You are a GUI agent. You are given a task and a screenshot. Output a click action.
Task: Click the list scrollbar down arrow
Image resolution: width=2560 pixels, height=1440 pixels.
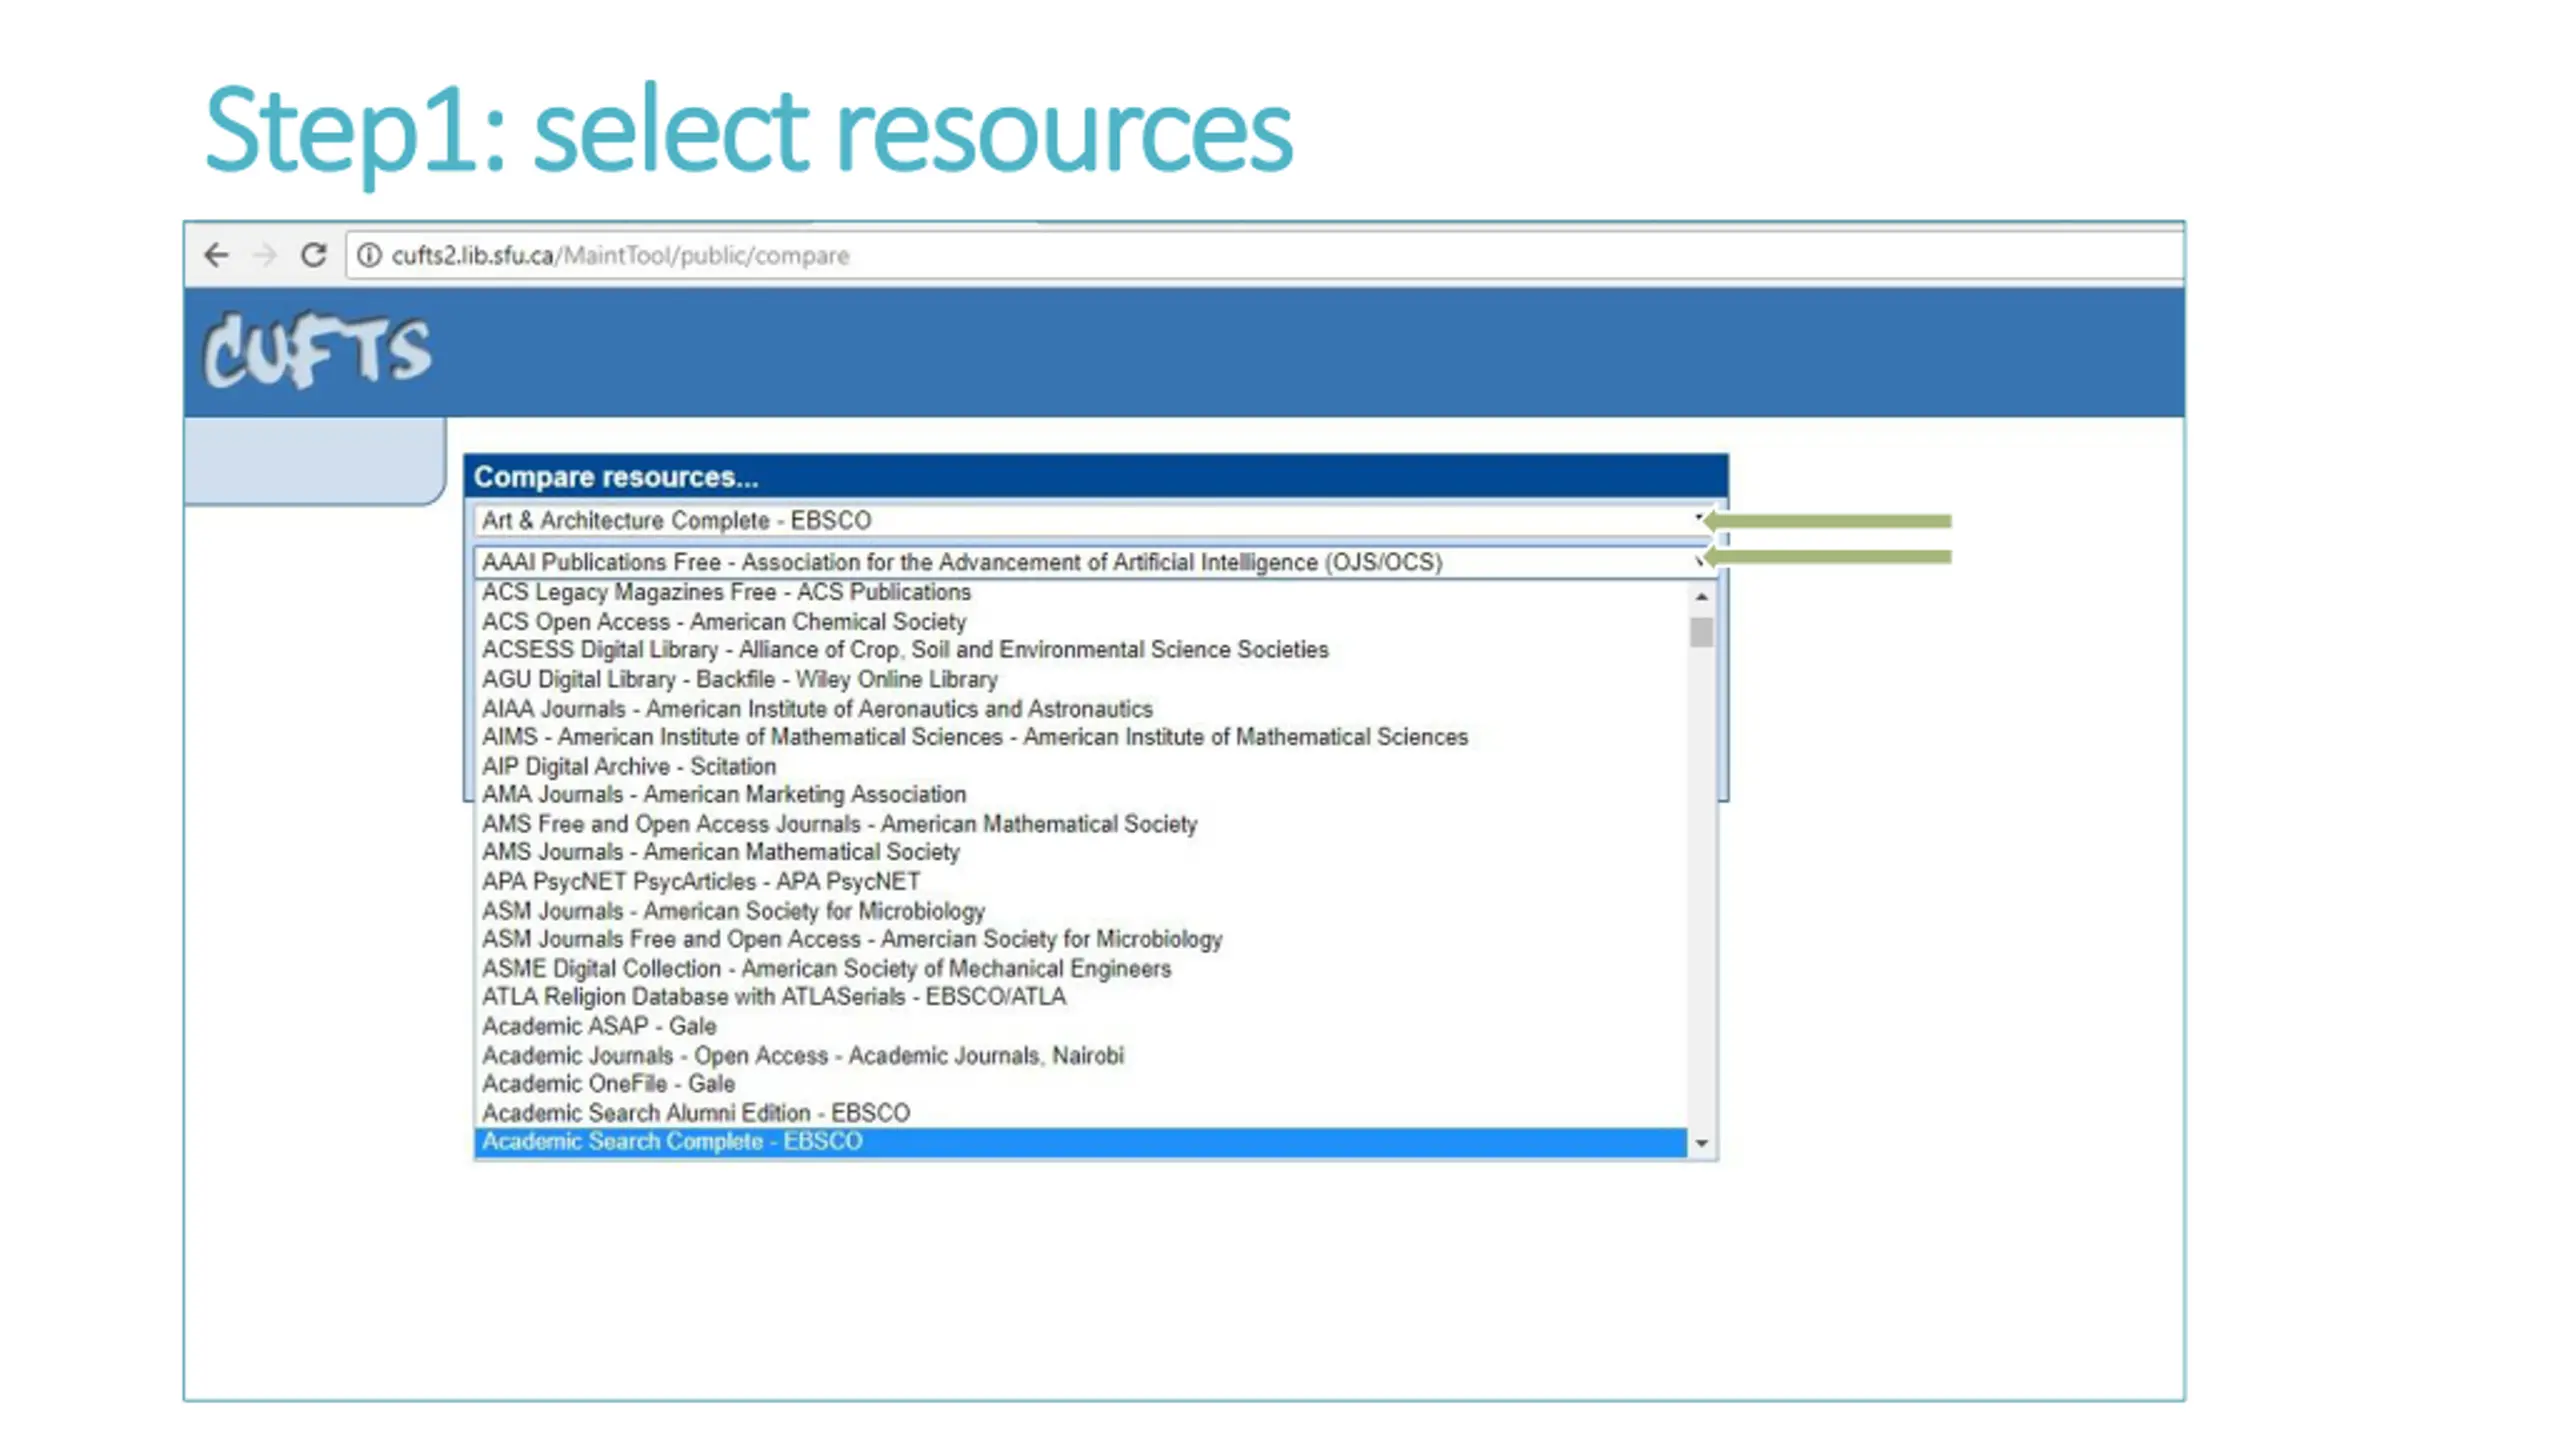tap(1701, 1142)
